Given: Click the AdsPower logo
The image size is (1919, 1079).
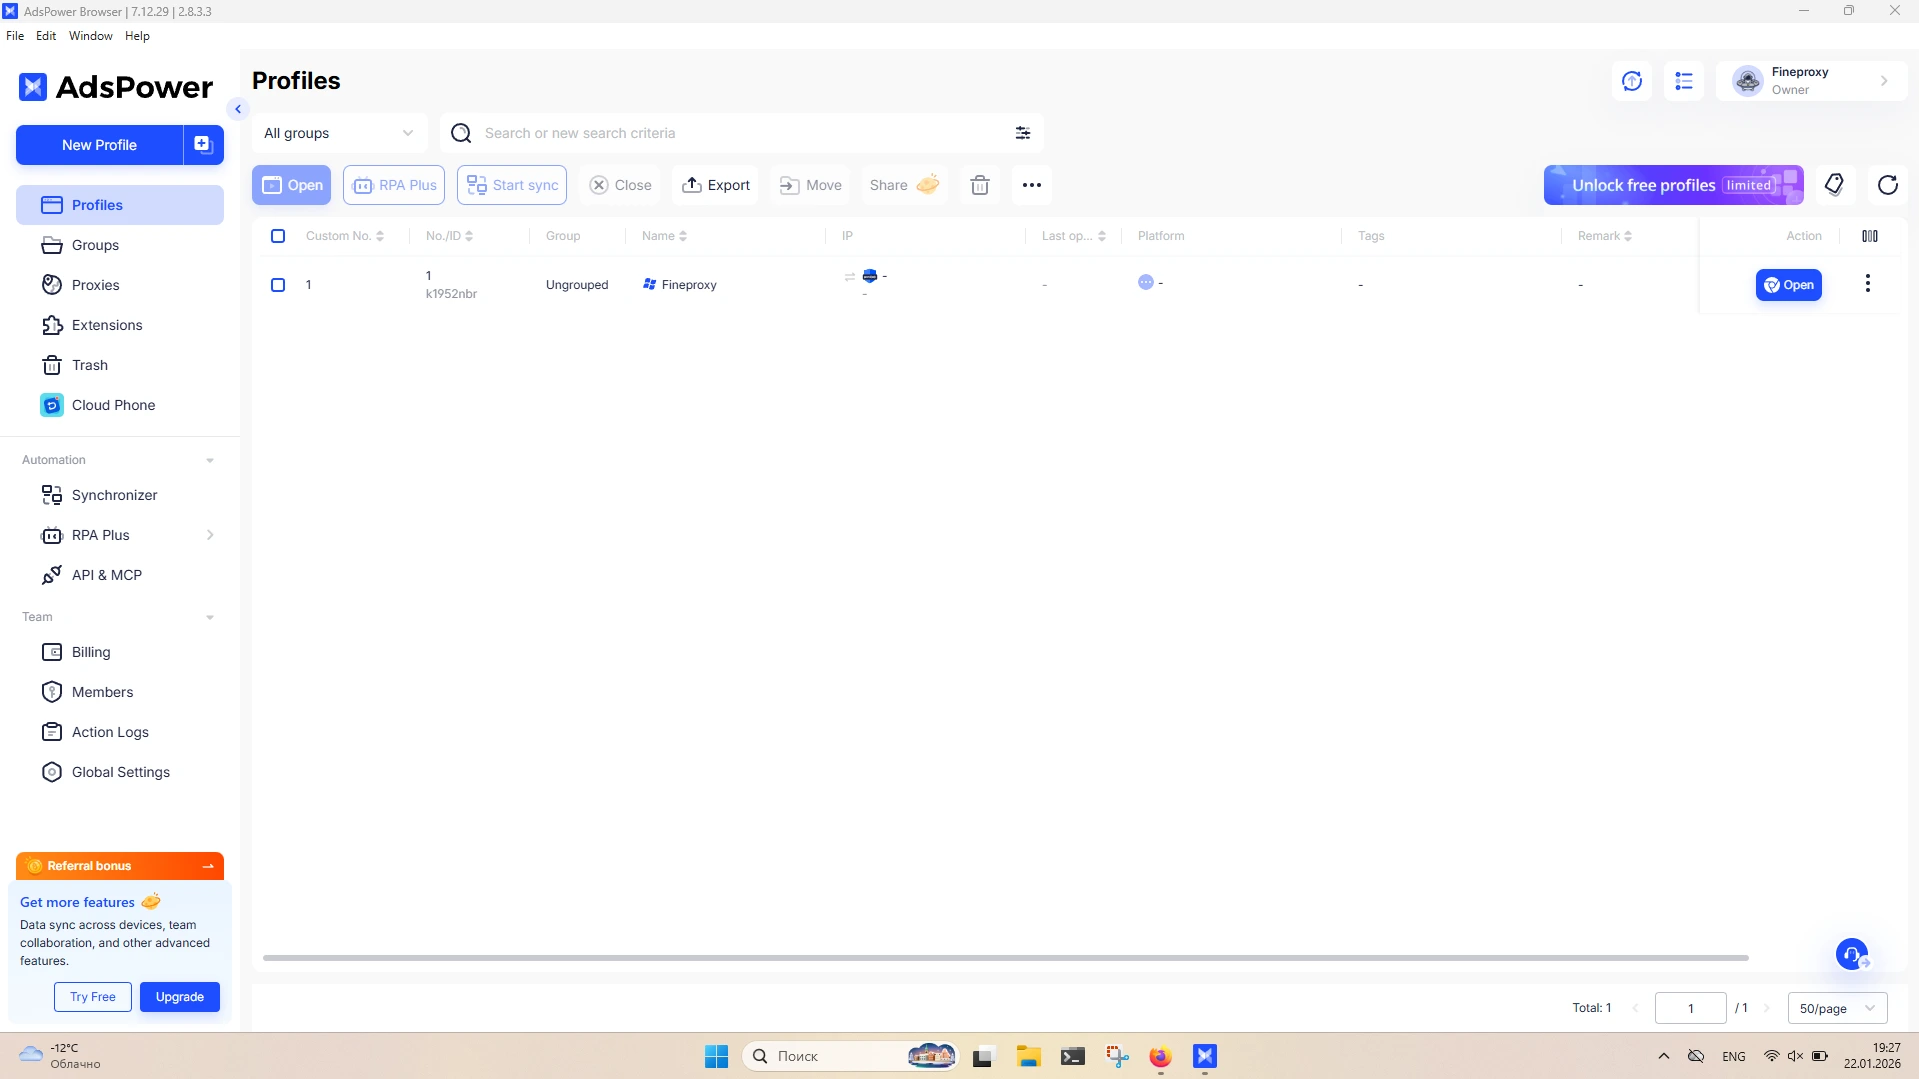Looking at the screenshot, I should point(116,87).
